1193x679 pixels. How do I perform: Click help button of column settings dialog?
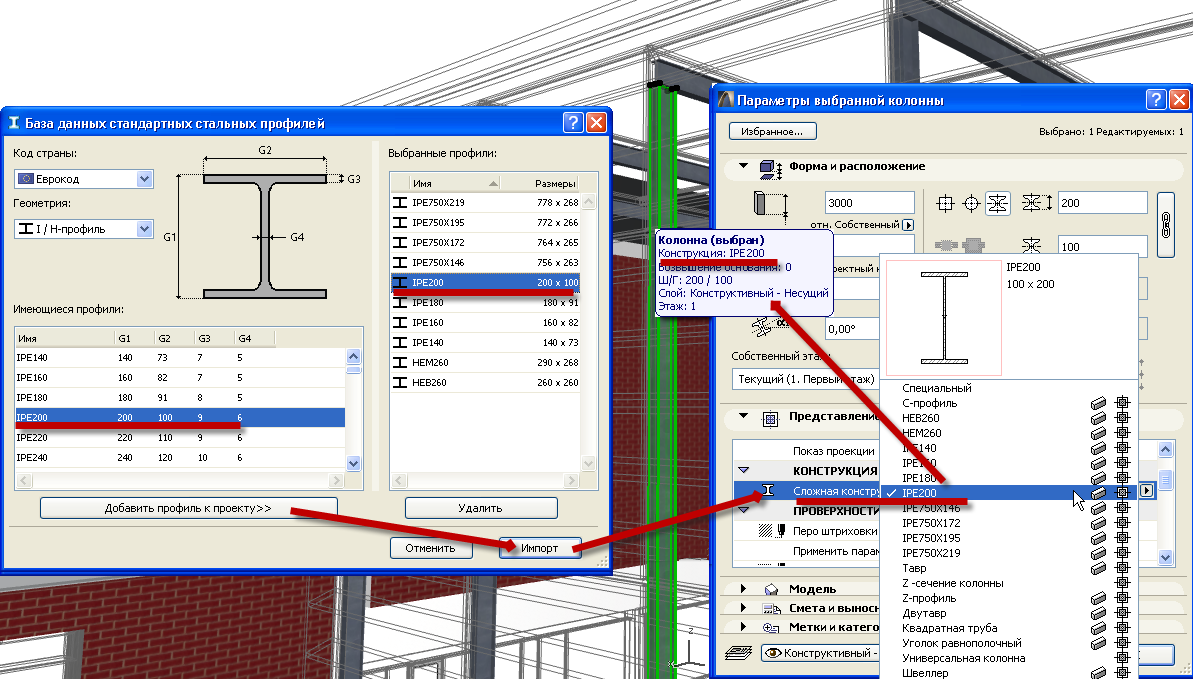1156,100
